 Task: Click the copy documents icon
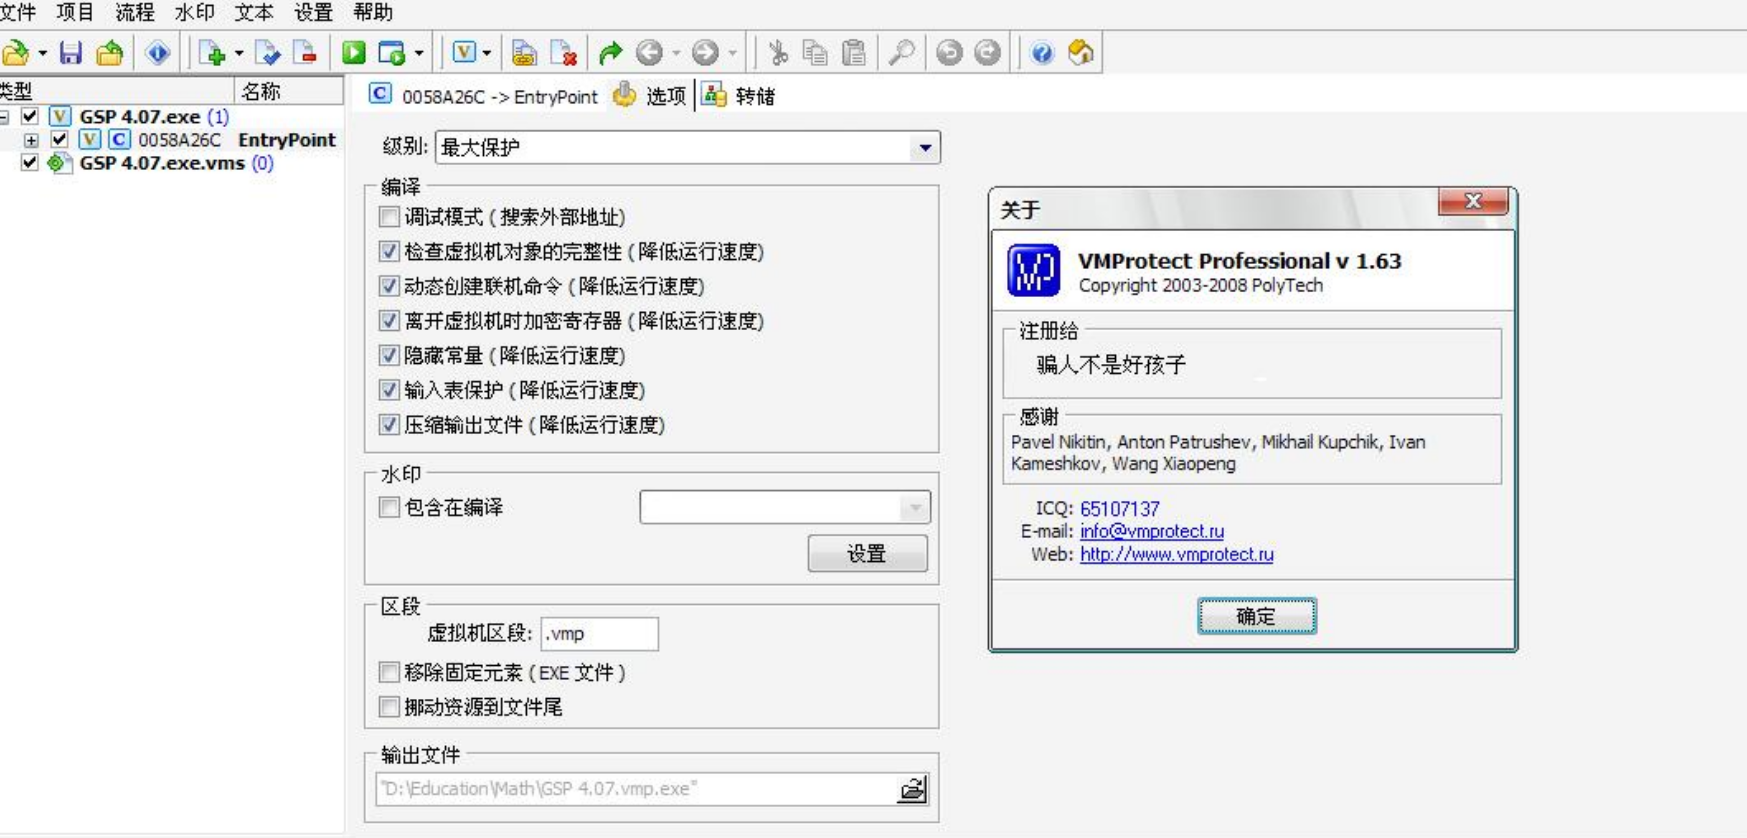click(x=816, y=53)
